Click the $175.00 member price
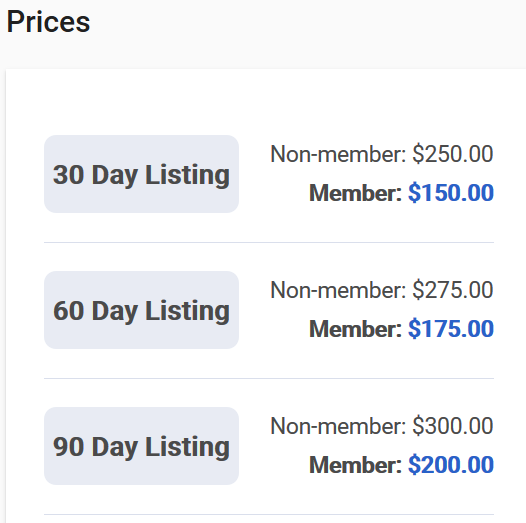The width and height of the screenshot is (526, 523). [x=451, y=329]
